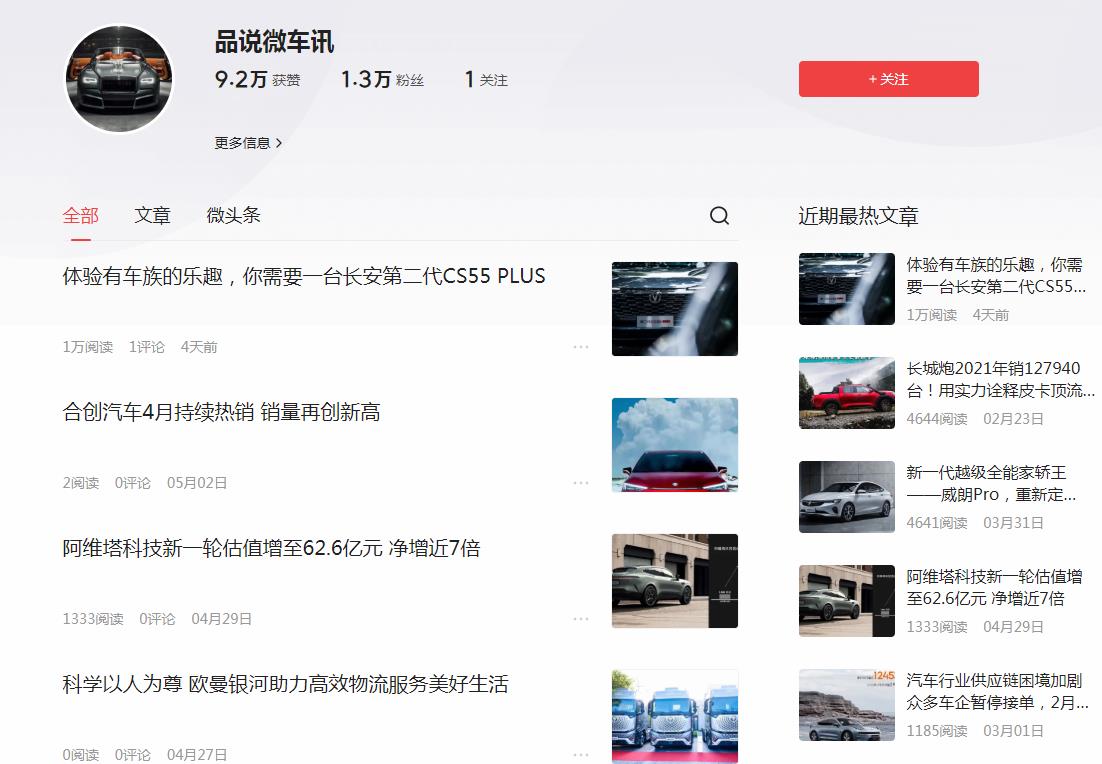Click 1万阅读 in the main feed
The width and height of the screenshot is (1102, 764).
[88, 347]
